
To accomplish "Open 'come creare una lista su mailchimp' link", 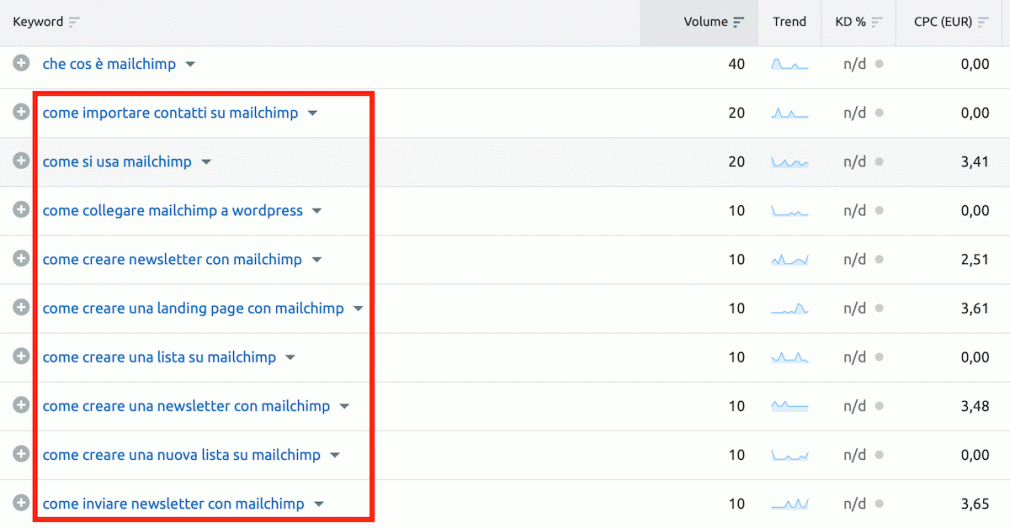I will point(159,357).
